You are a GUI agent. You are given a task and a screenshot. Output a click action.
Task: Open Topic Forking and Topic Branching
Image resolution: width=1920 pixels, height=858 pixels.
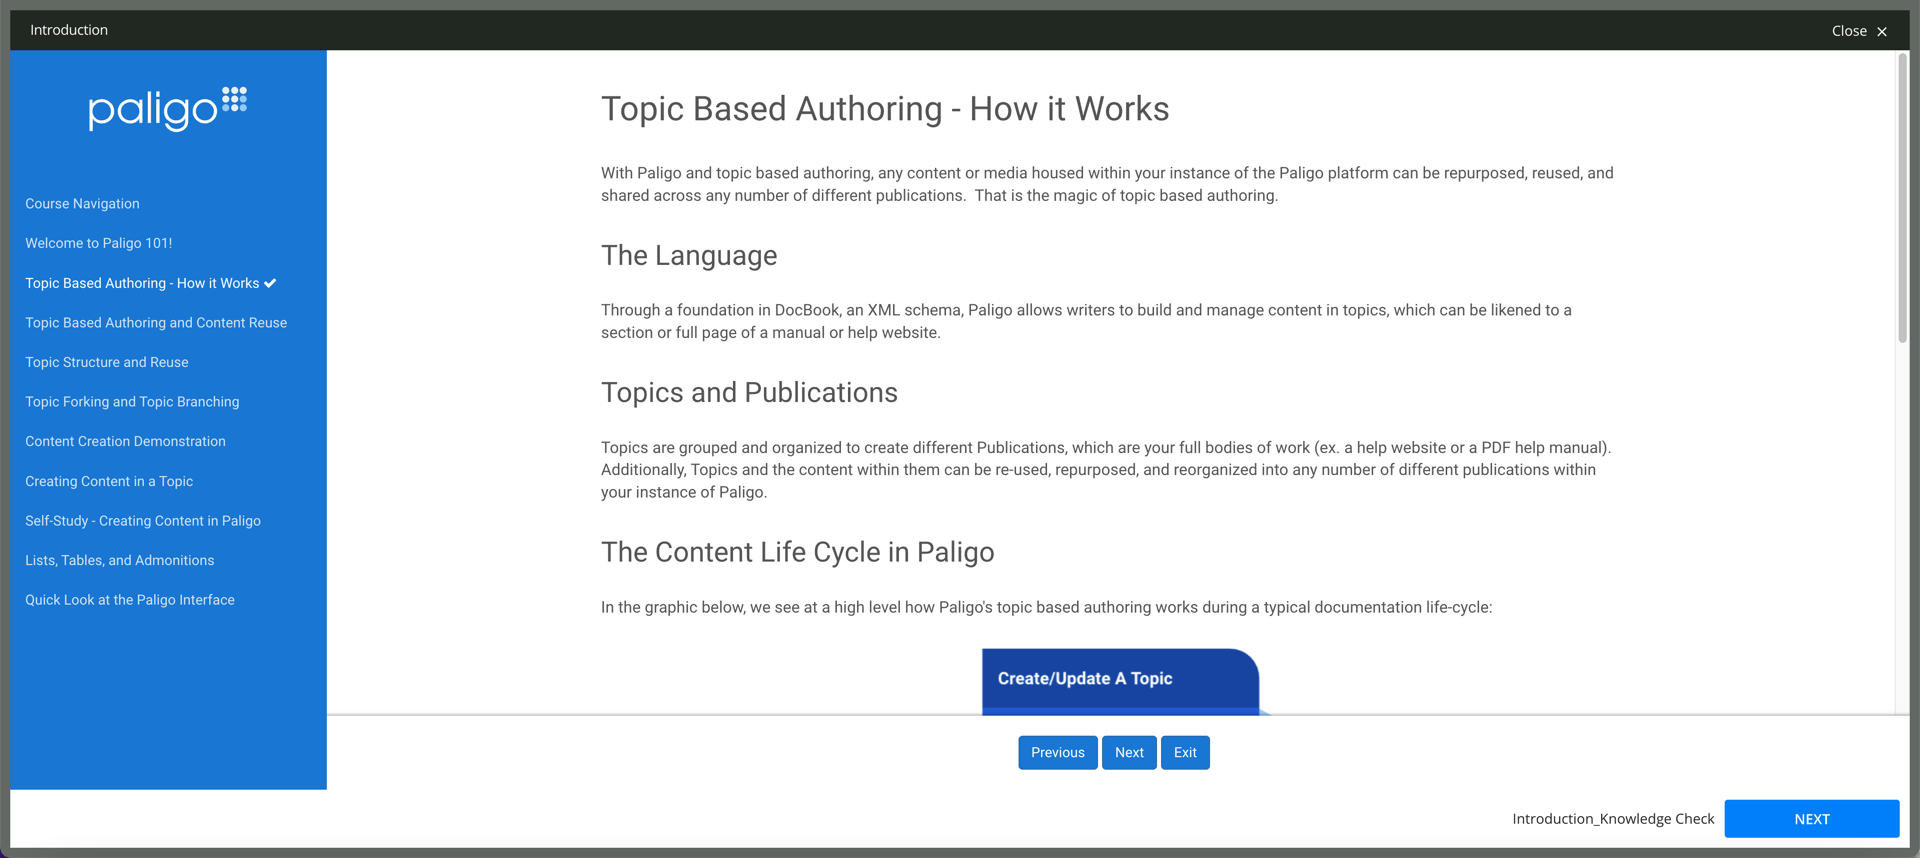132,401
